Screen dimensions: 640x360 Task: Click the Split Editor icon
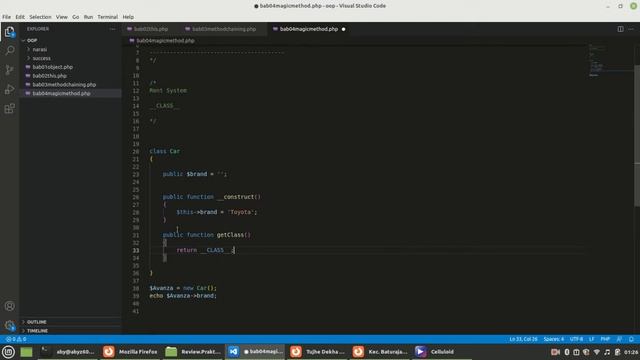pyautogui.click(x=620, y=29)
